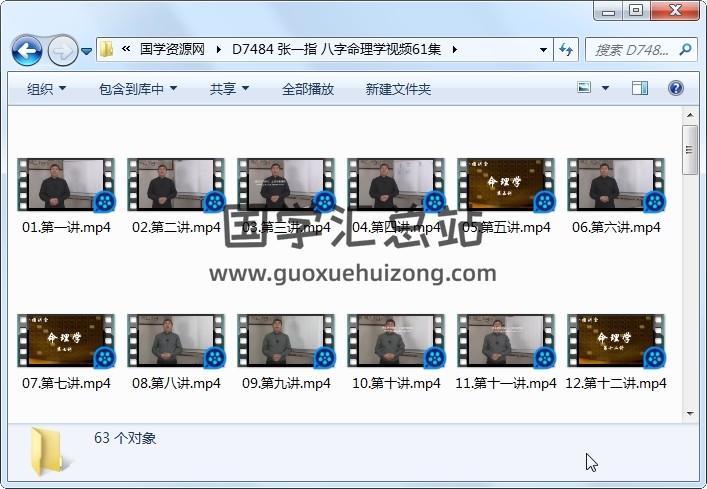Select the 01.第一讲.mp4 video thumbnail
Screen dimensions: 707x489
[66, 185]
